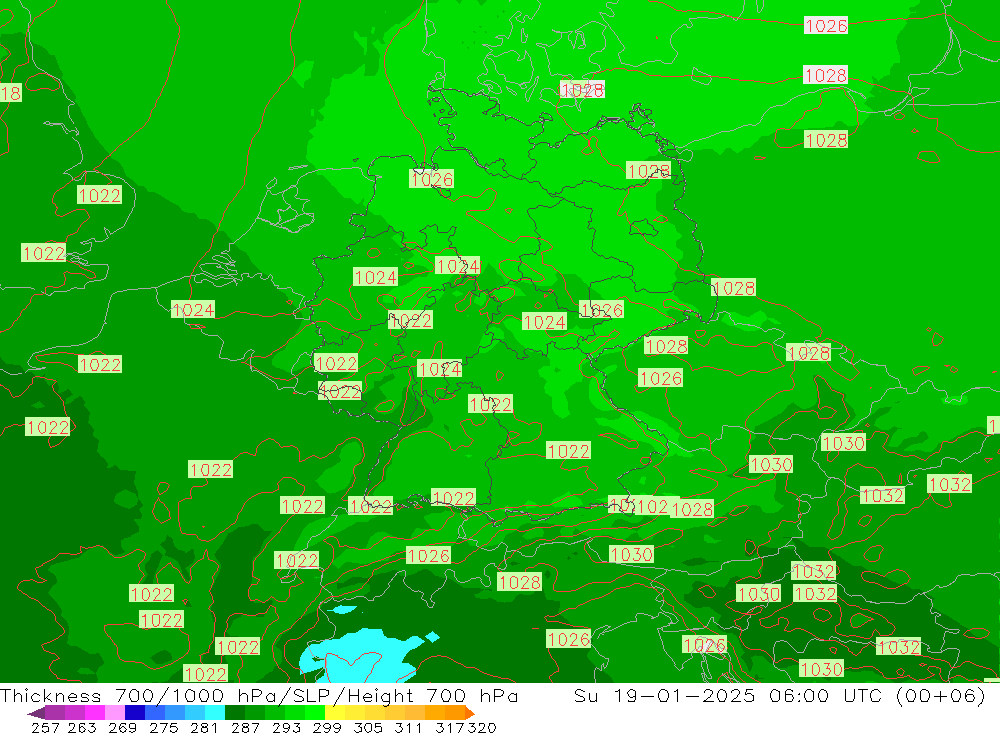Click the legend value 275
This screenshot has width=1000, height=733.
tap(163, 727)
